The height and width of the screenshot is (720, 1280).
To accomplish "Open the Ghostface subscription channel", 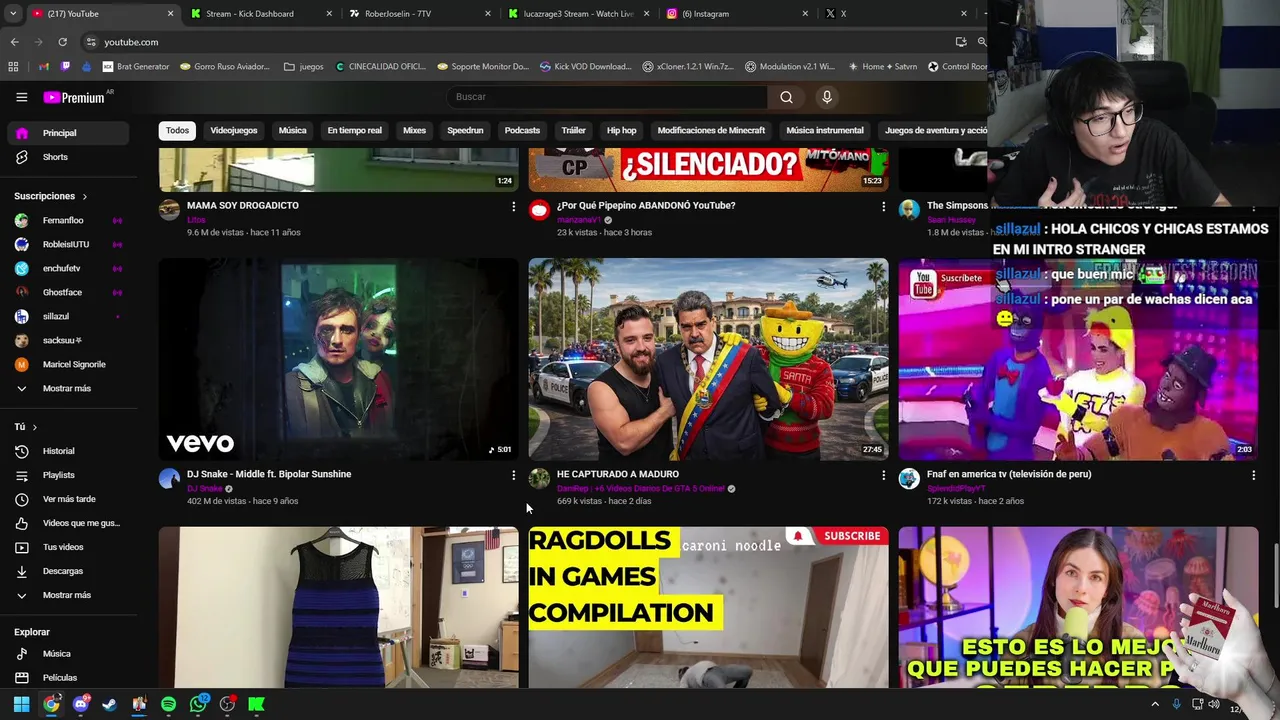I will click(x=68, y=292).
